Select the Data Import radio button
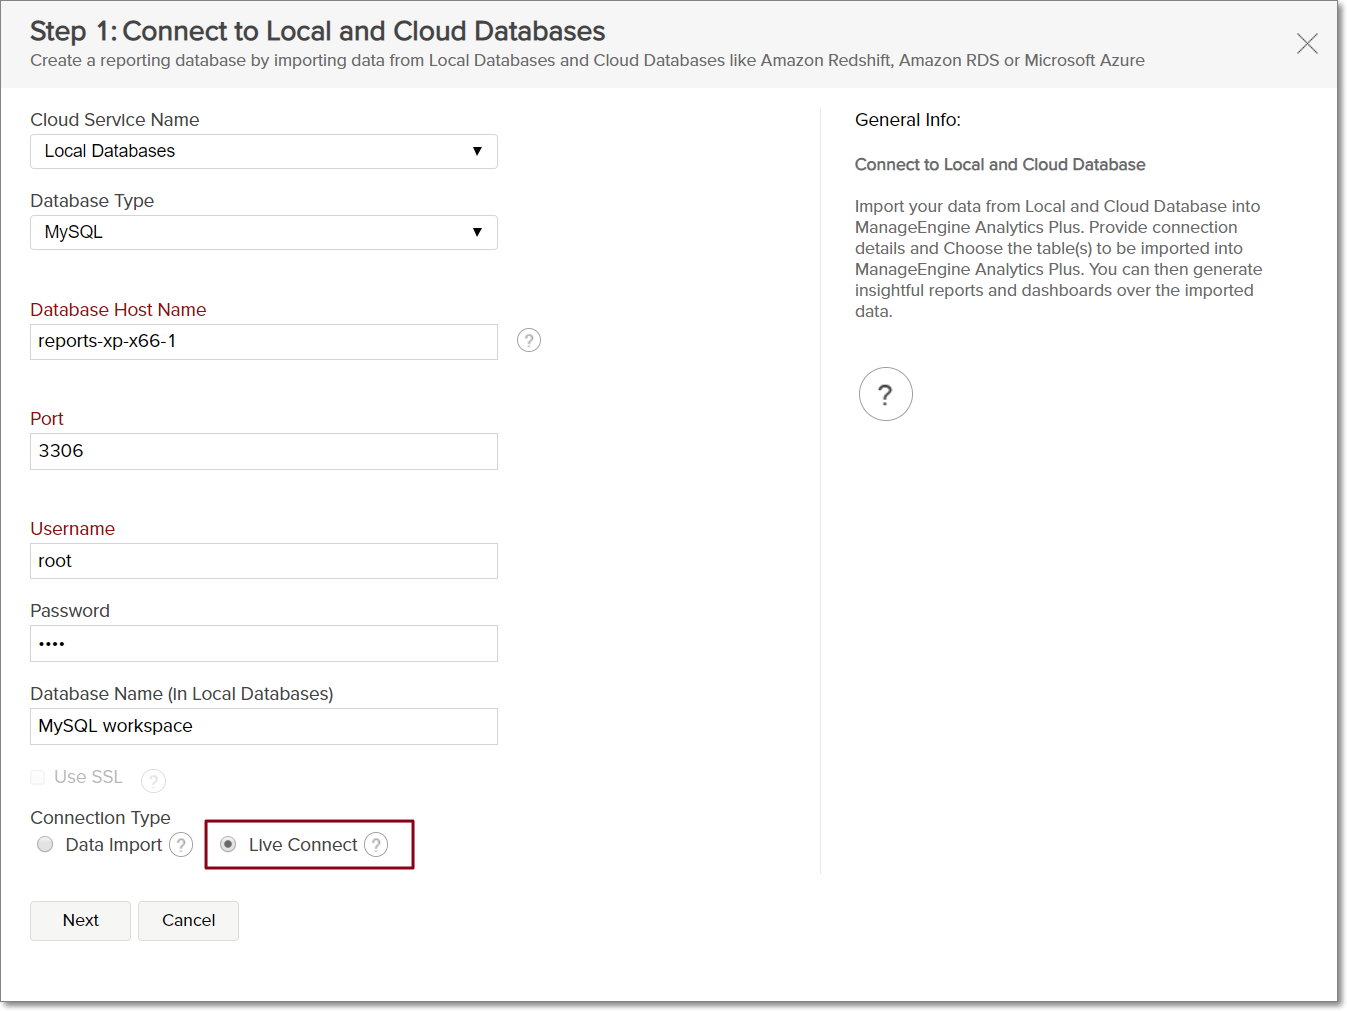The width and height of the screenshot is (1347, 1011). point(45,844)
